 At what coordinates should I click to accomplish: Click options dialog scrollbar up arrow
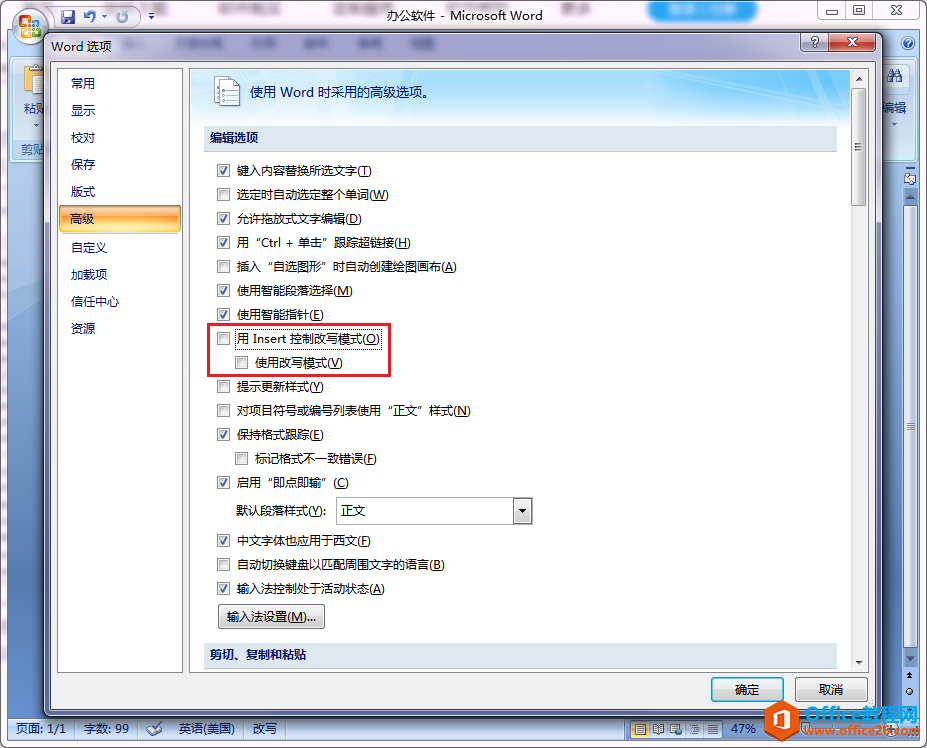(x=859, y=79)
